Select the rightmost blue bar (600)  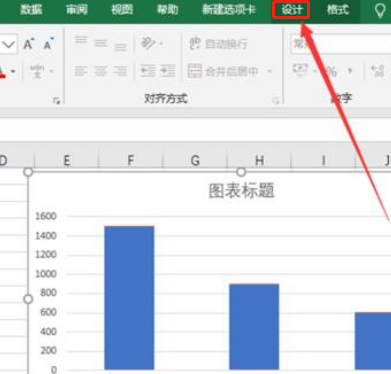(x=373, y=341)
